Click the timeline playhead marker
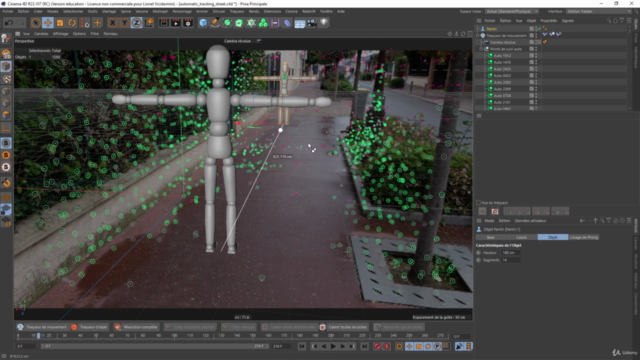This screenshot has width=640, height=360. click(x=38, y=336)
